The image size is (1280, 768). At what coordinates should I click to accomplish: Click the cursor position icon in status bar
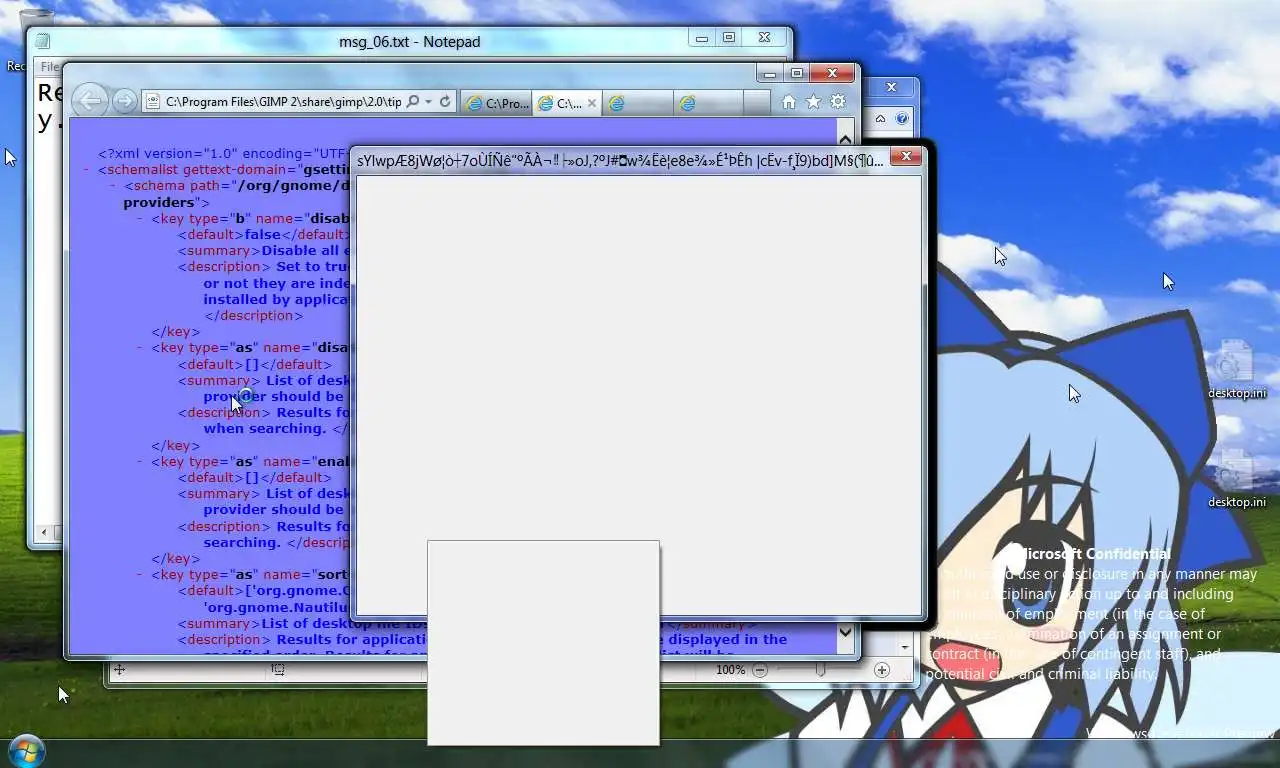119,670
